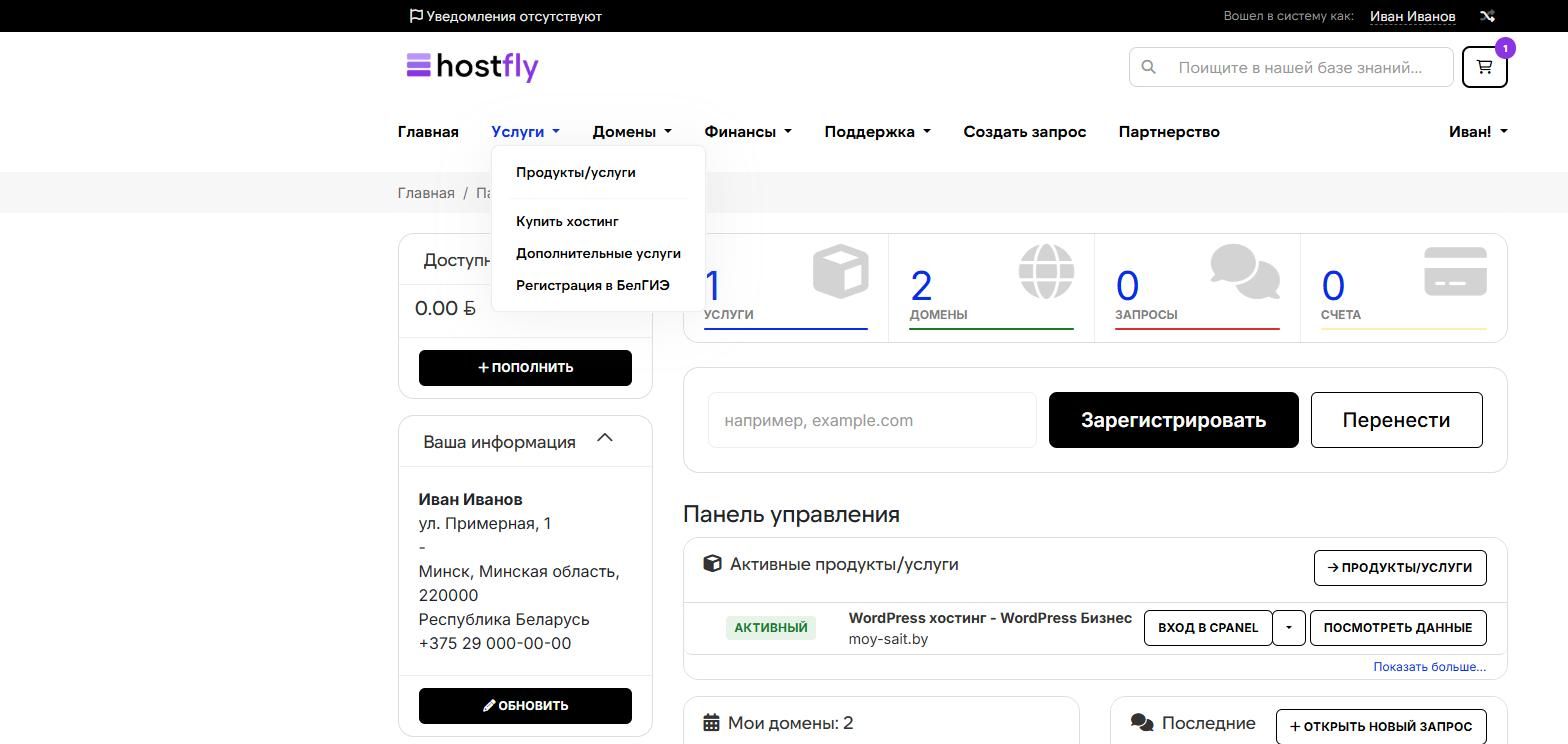The image size is (1568, 744).
Task: Select Продукты/услуги from the dropdown
Action: pyautogui.click(x=576, y=172)
